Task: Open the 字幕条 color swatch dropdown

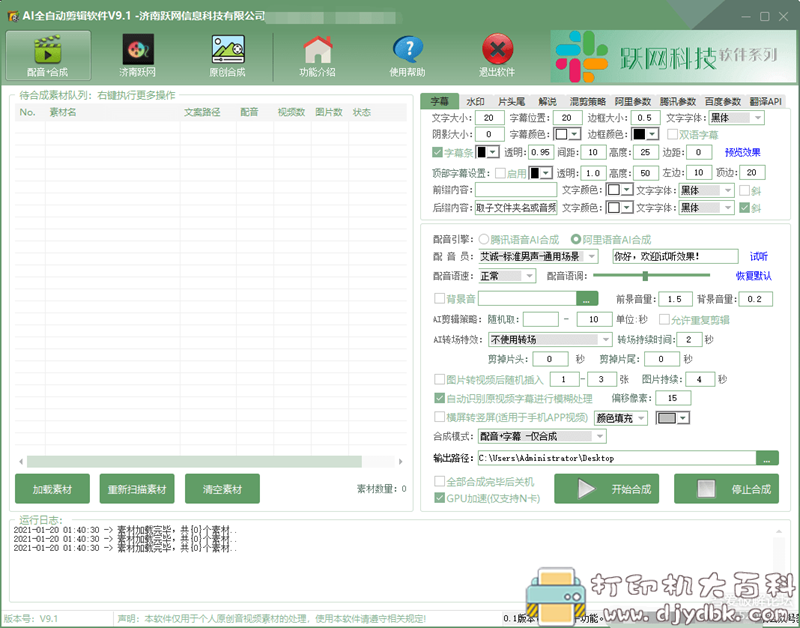Action: (487, 152)
